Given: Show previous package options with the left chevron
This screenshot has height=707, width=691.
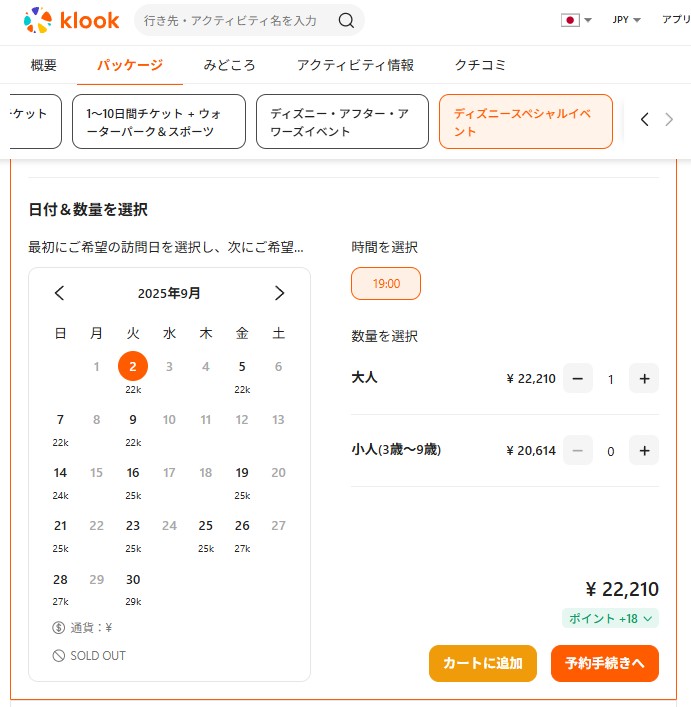Looking at the screenshot, I should click(x=645, y=119).
